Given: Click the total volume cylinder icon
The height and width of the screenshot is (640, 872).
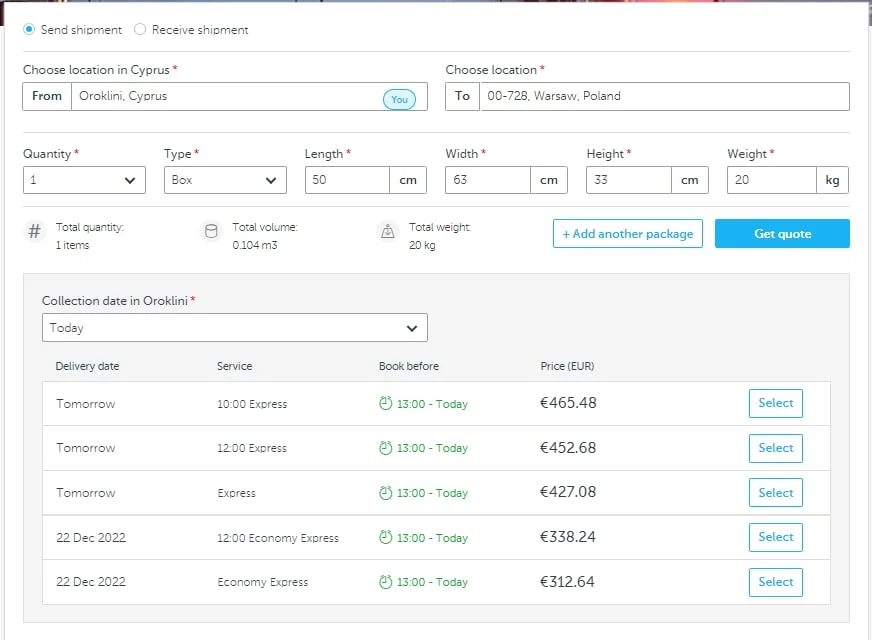Looking at the screenshot, I should tap(211, 232).
